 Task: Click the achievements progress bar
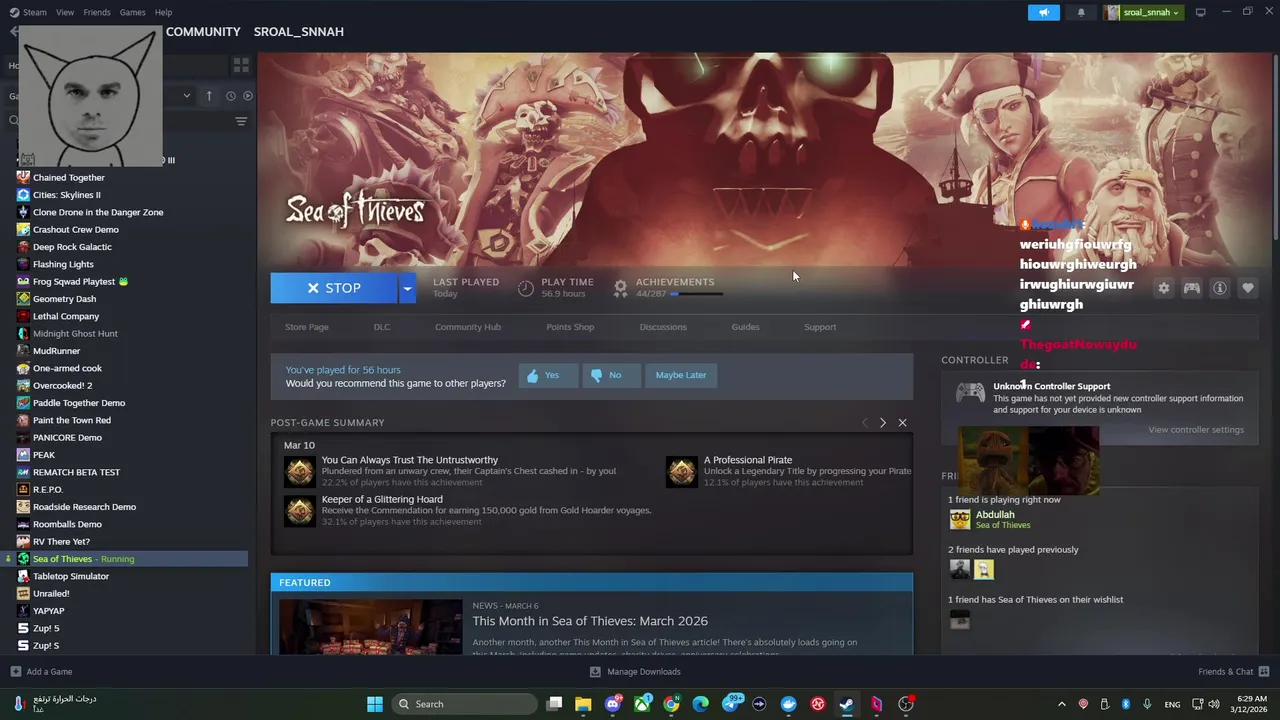[x=696, y=294]
